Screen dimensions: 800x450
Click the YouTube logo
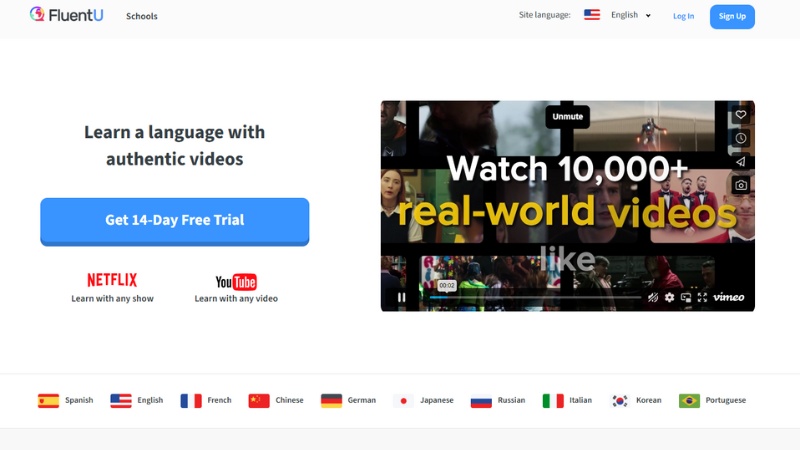click(236, 282)
